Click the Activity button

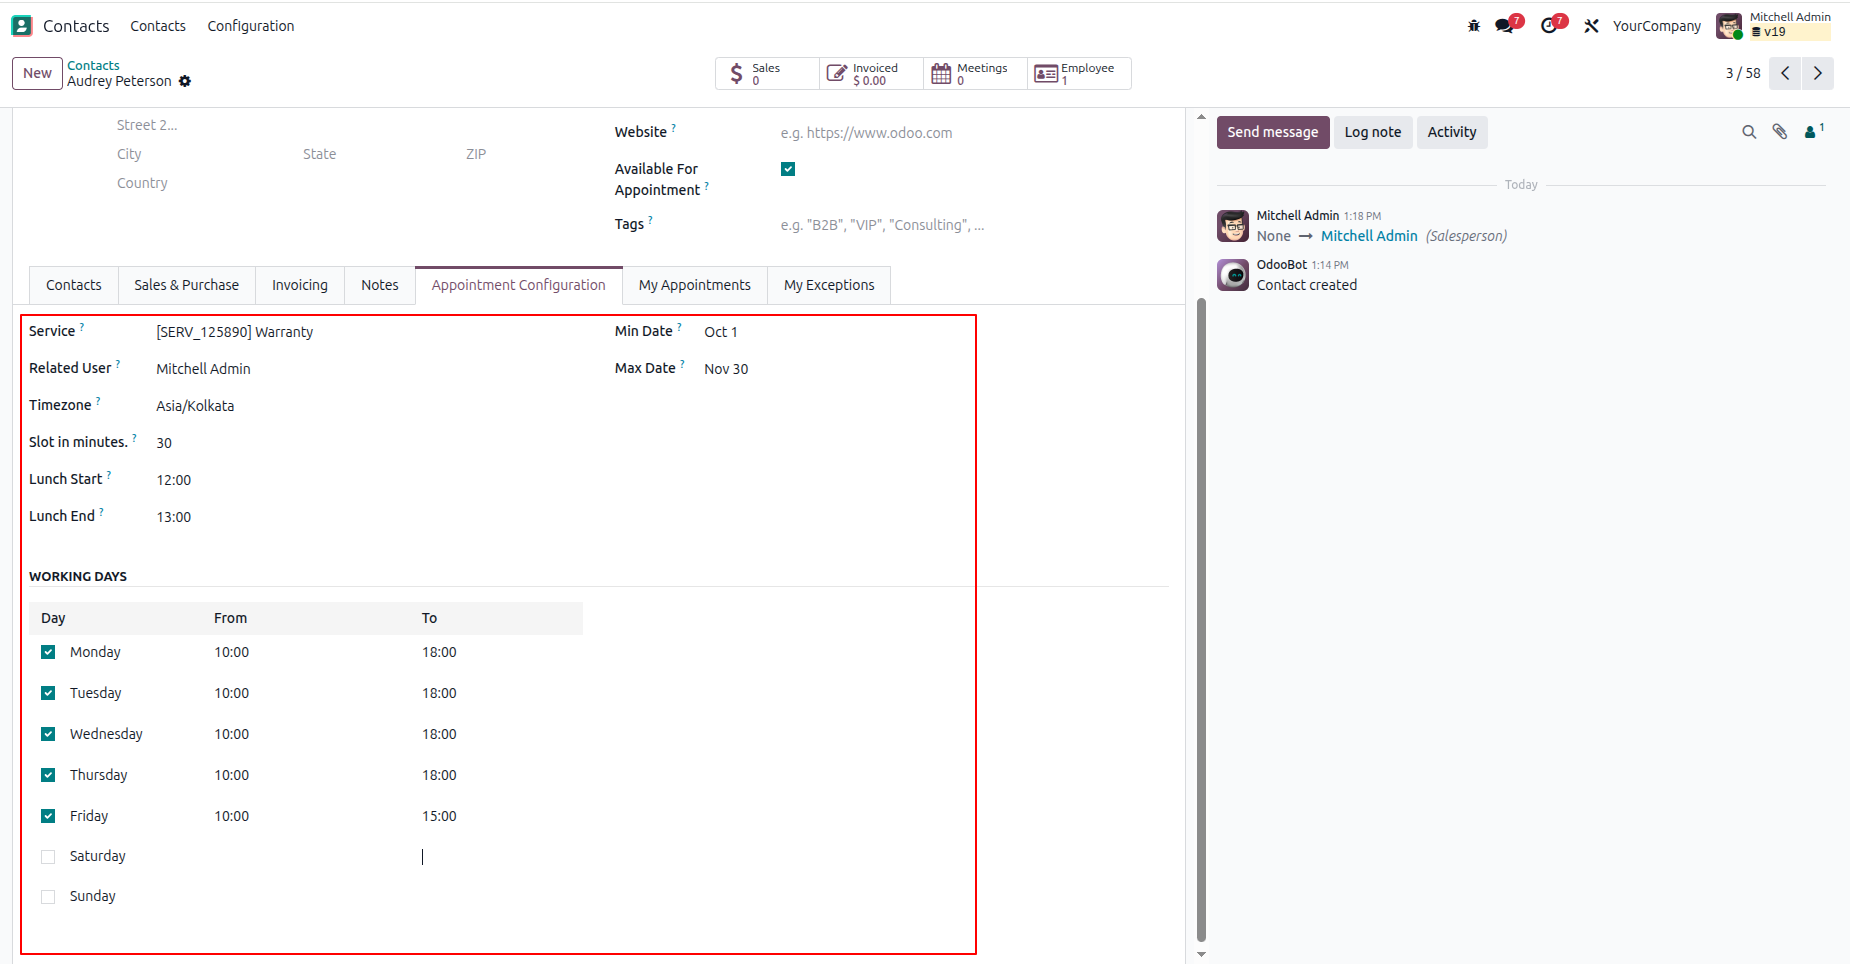click(1452, 132)
